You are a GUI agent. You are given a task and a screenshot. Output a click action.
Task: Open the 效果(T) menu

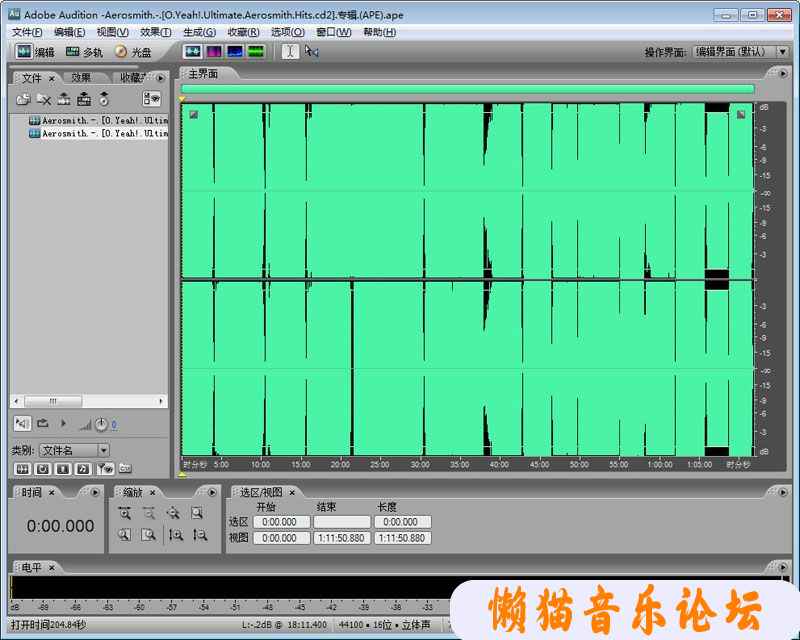(156, 32)
